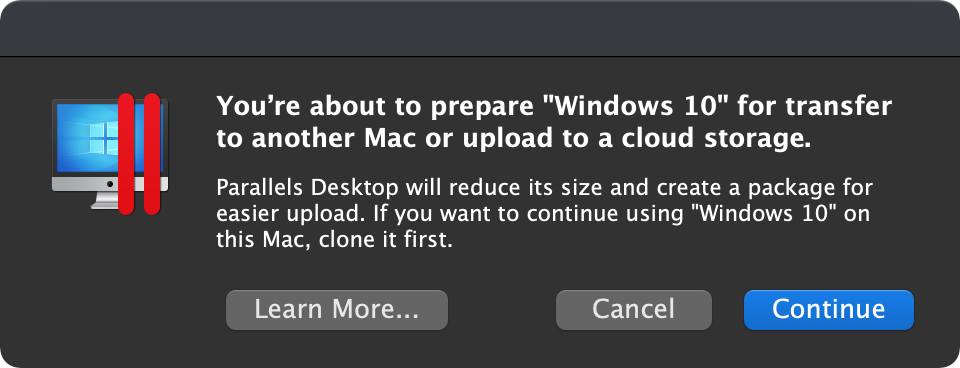Screen dimensions: 960x368
Task: Click the bold heading about preparing transfer
Action: tap(553, 122)
